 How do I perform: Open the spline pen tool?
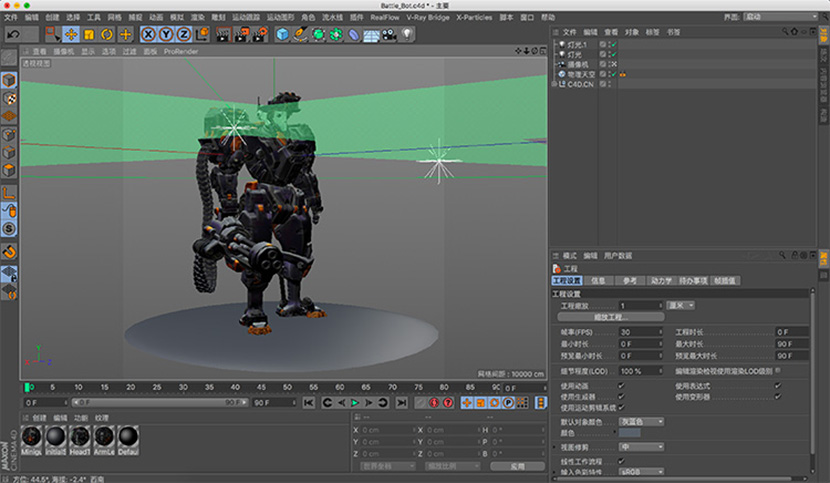pyautogui.click(x=300, y=34)
